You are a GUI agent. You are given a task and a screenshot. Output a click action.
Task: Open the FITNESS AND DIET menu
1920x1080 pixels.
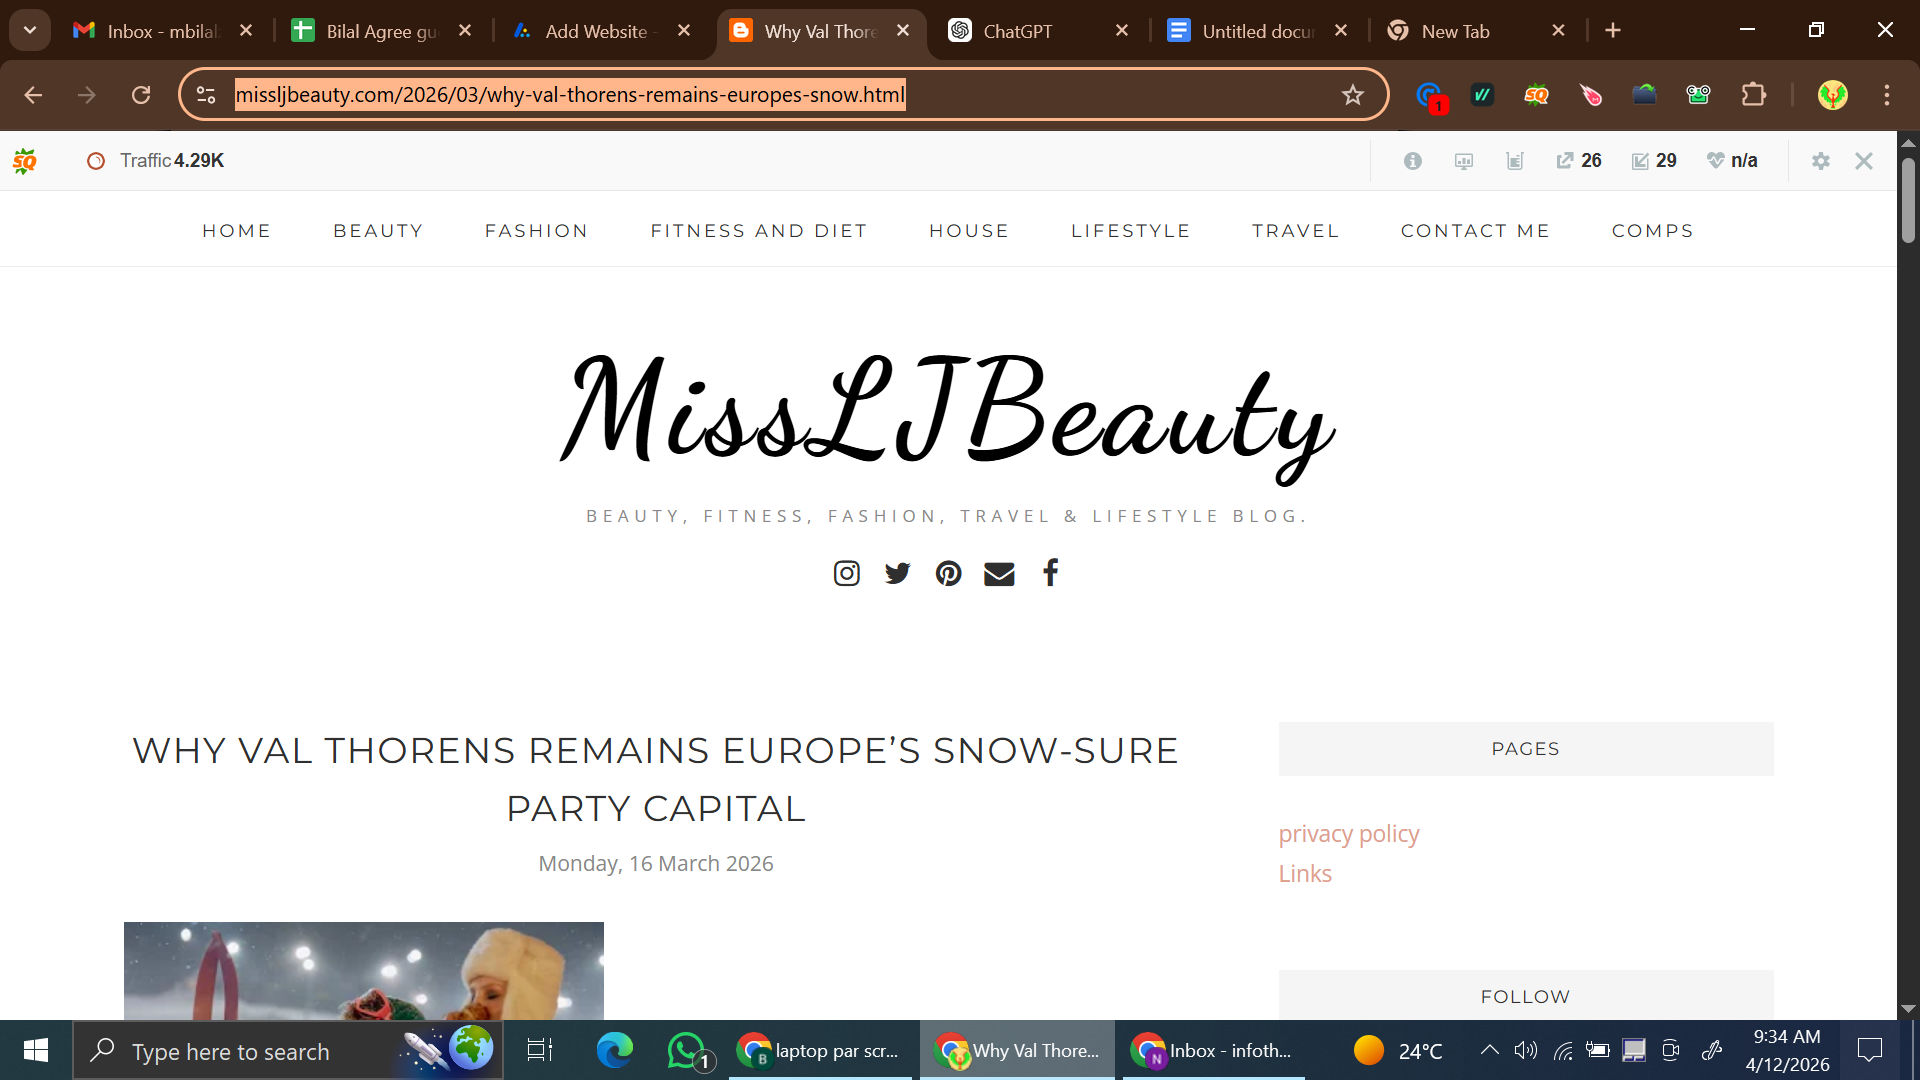click(x=758, y=231)
